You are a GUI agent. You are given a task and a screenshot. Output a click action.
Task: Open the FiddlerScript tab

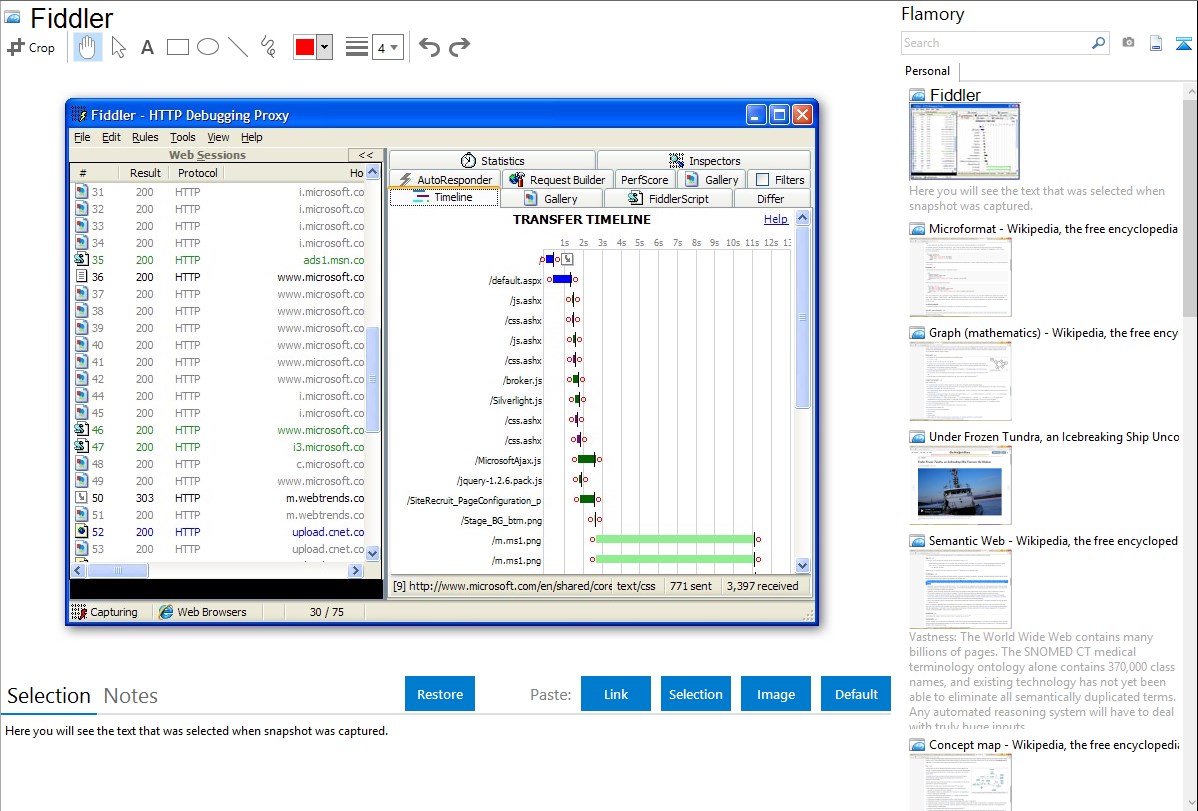click(669, 199)
